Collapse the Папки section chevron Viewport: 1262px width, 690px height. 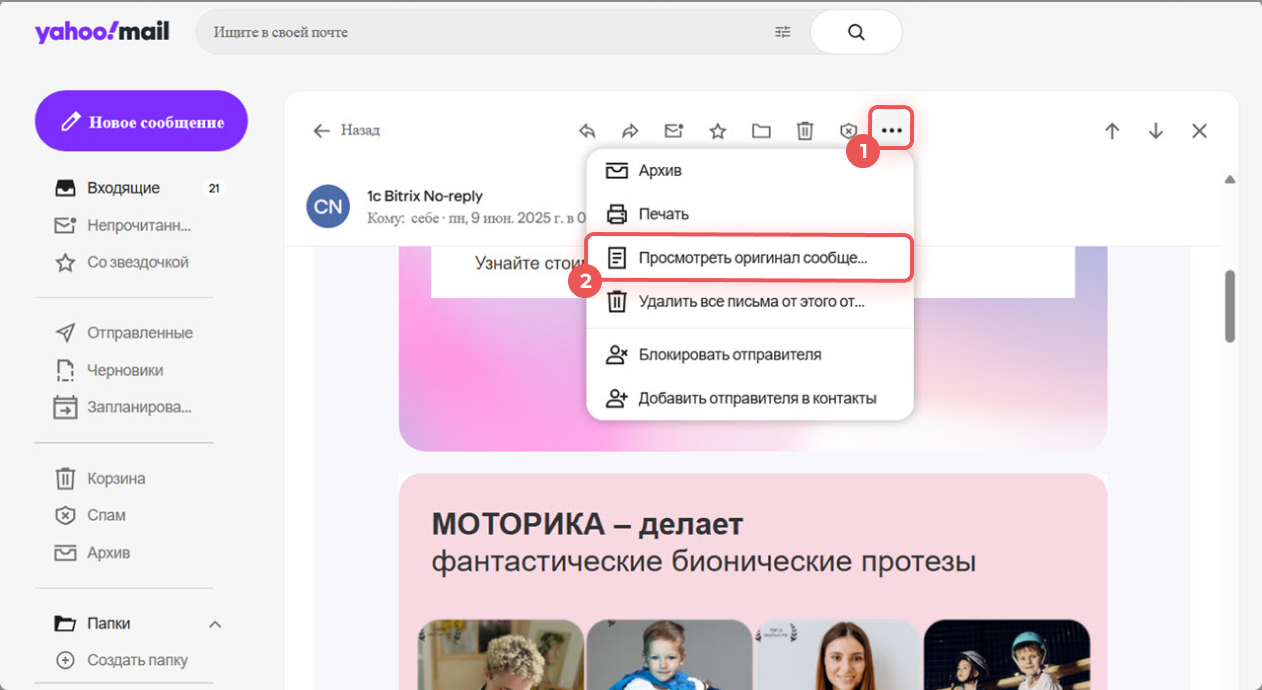(214, 624)
